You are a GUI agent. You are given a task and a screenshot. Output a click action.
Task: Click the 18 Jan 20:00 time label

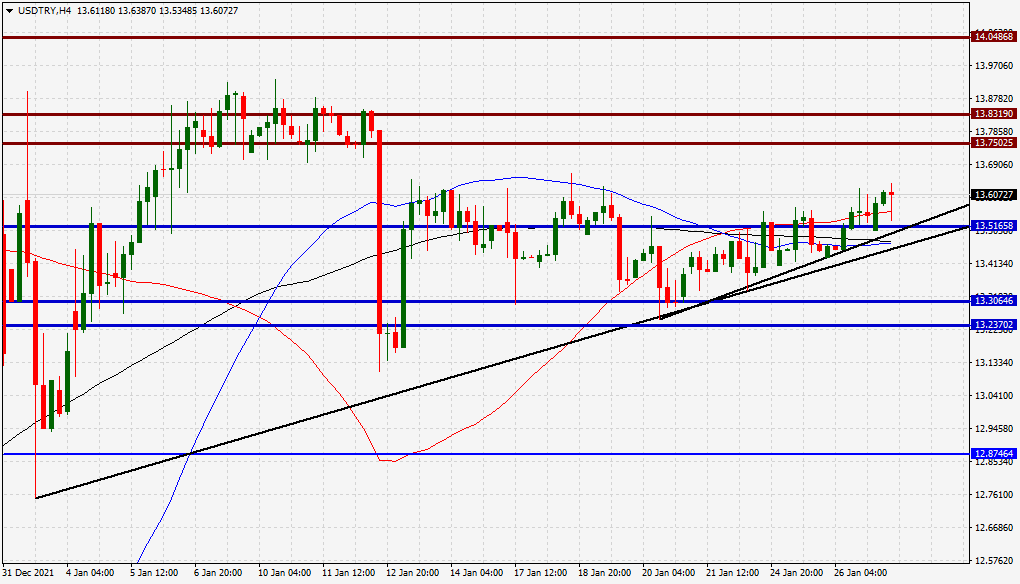(x=604, y=573)
